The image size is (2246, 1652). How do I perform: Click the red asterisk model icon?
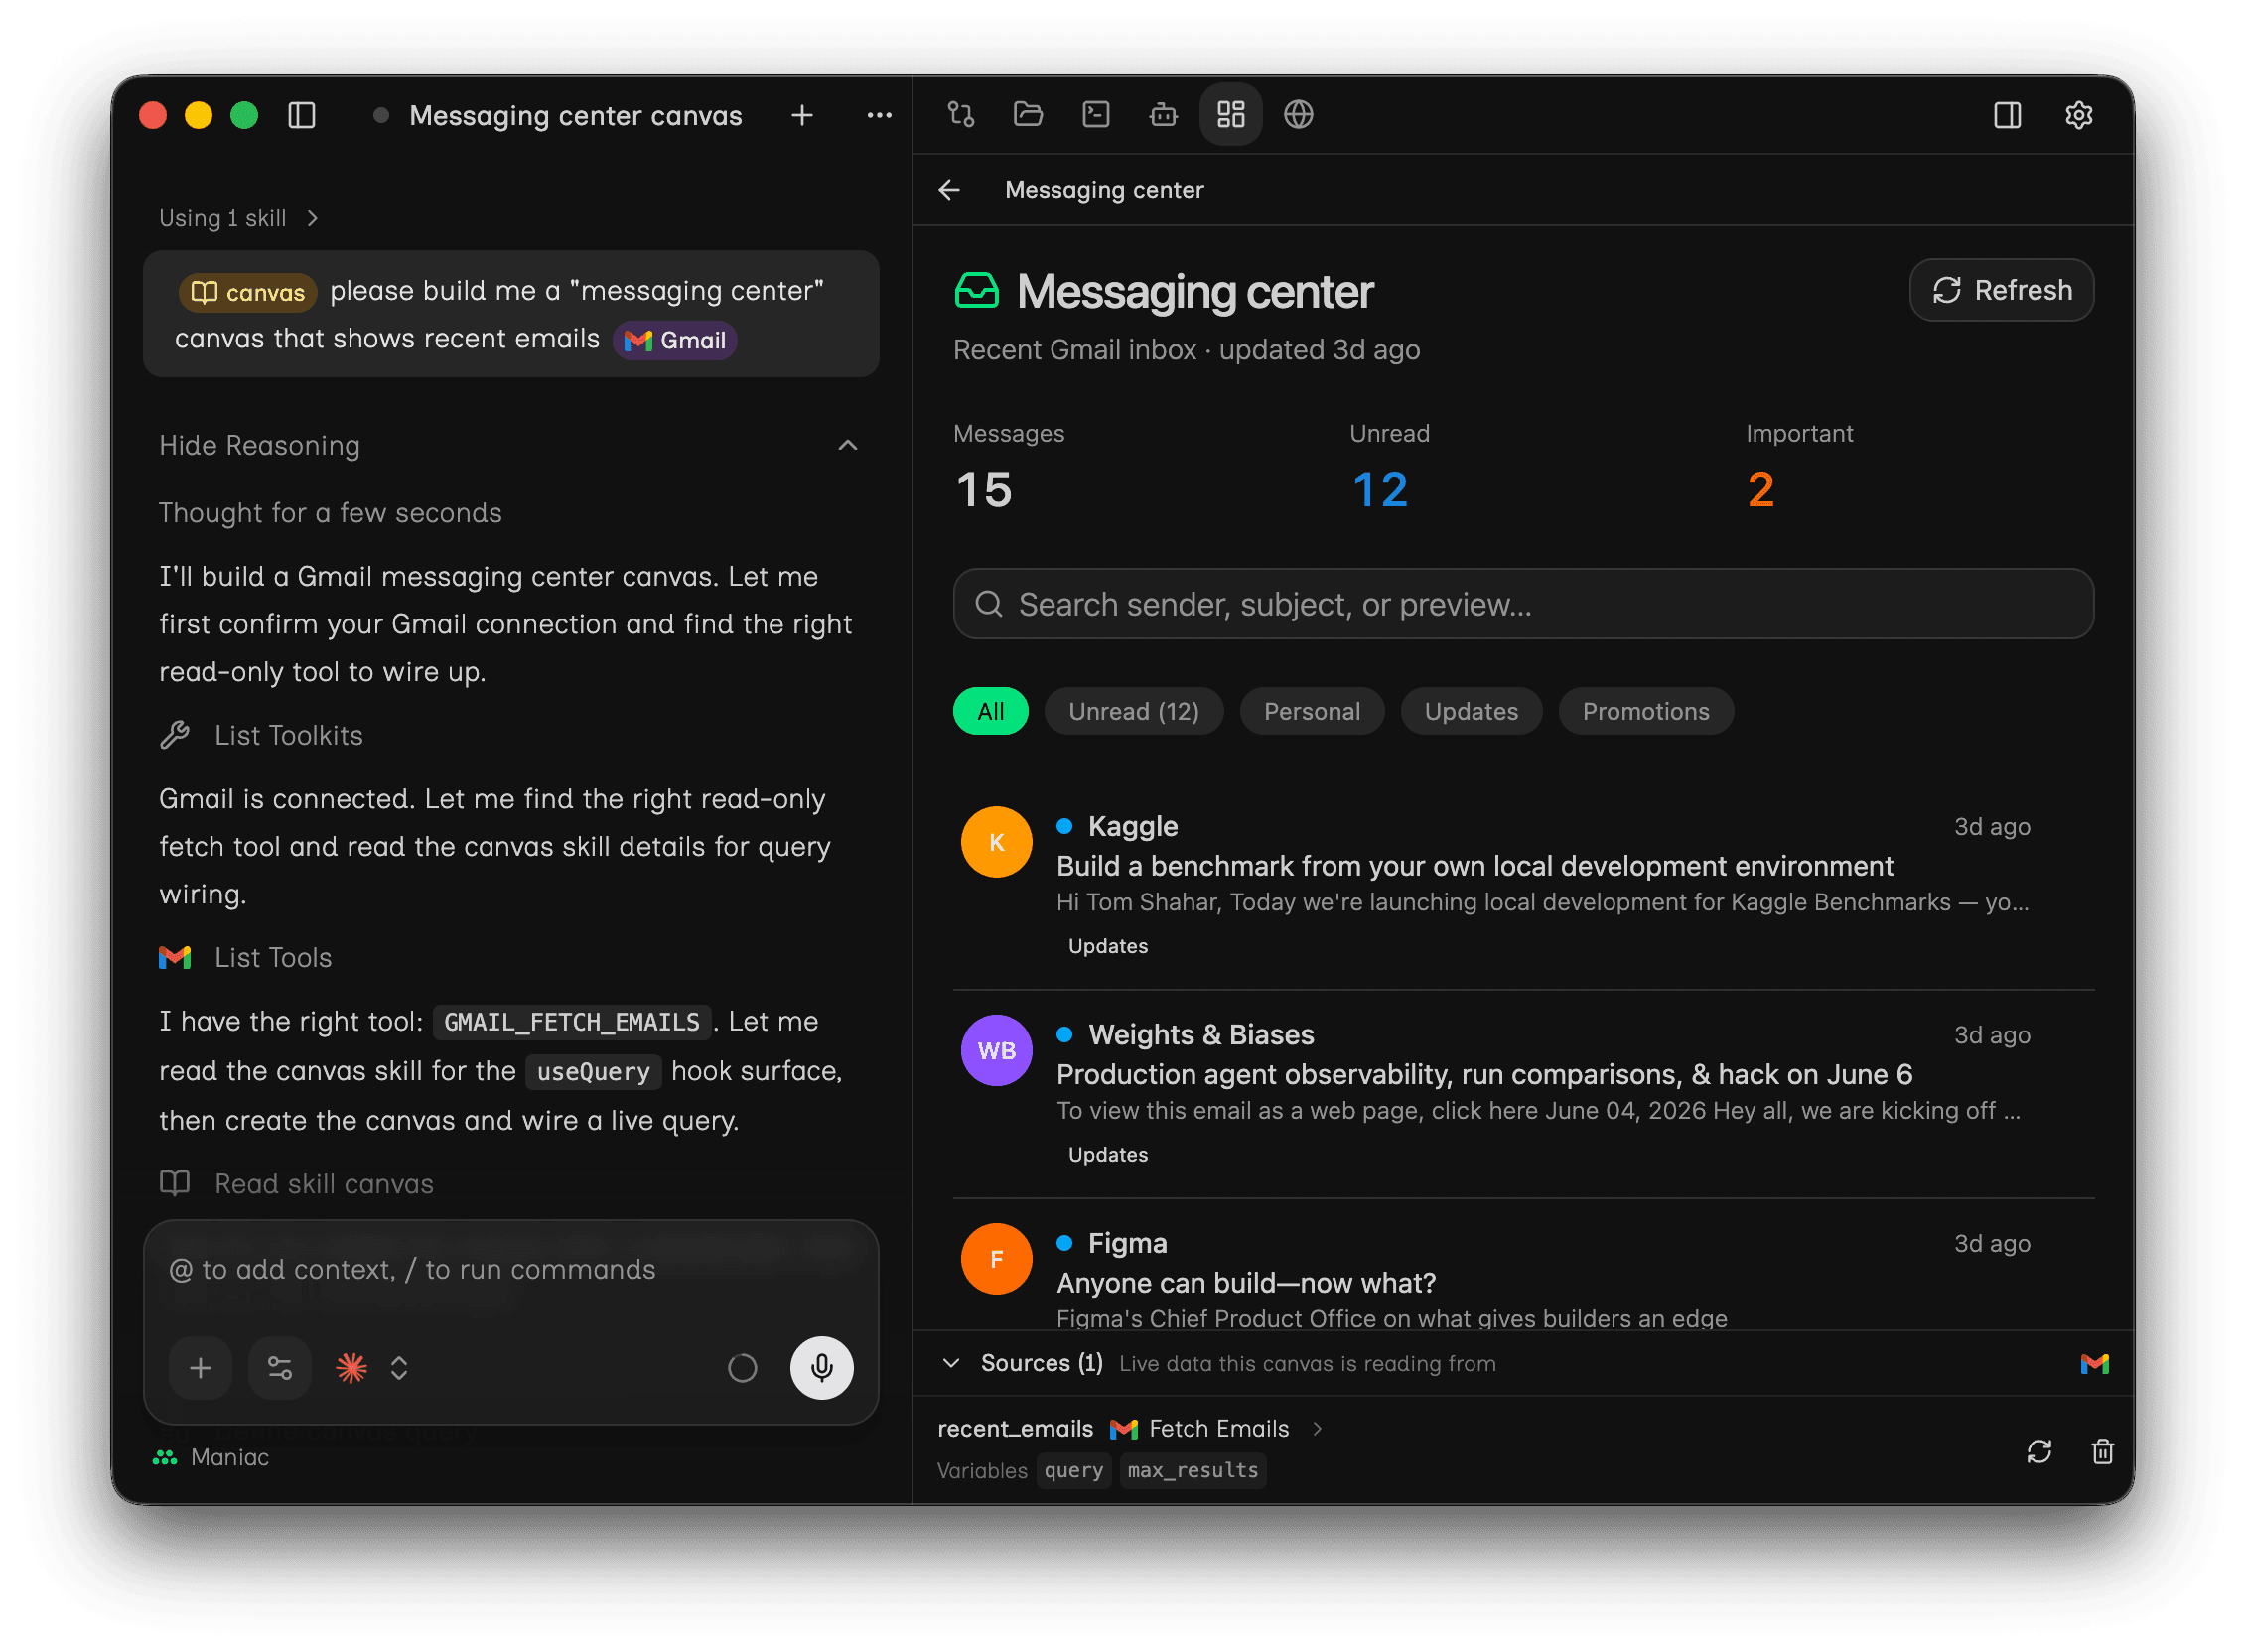[351, 1367]
